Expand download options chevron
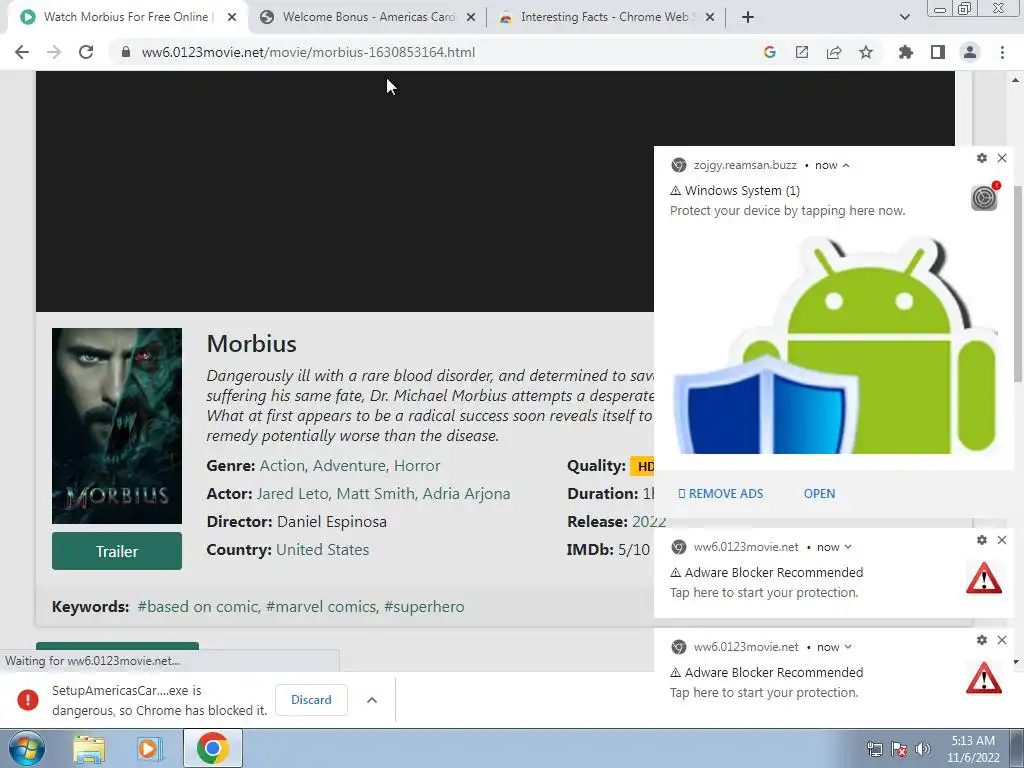The width and height of the screenshot is (1024, 768). click(372, 700)
